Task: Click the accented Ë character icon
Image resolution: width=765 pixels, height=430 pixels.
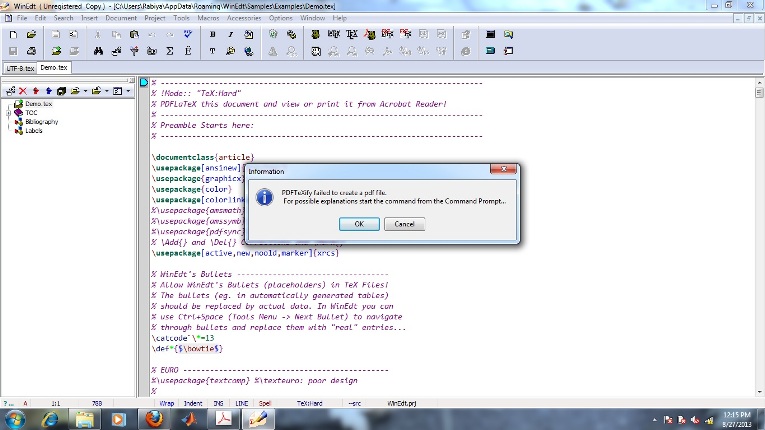Action: coord(188,51)
